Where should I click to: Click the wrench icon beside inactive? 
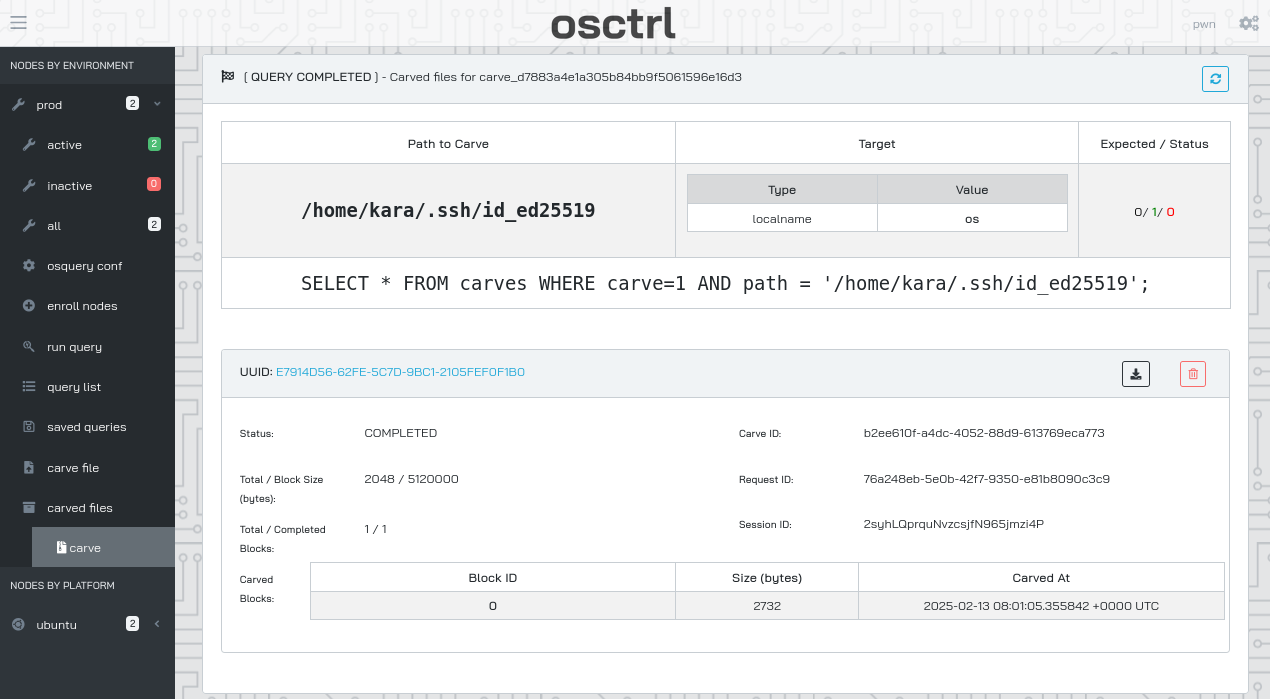point(28,186)
